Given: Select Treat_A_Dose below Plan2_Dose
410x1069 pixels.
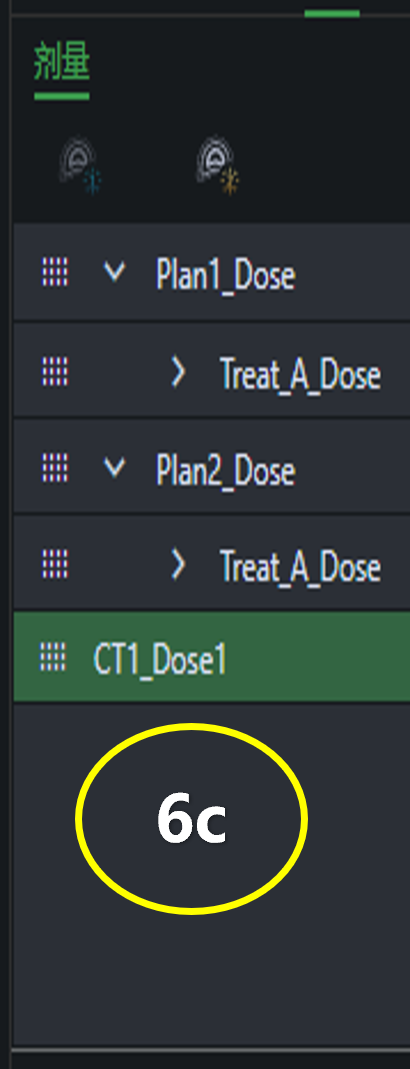Looking at the screenshot, I should point(300,567).
